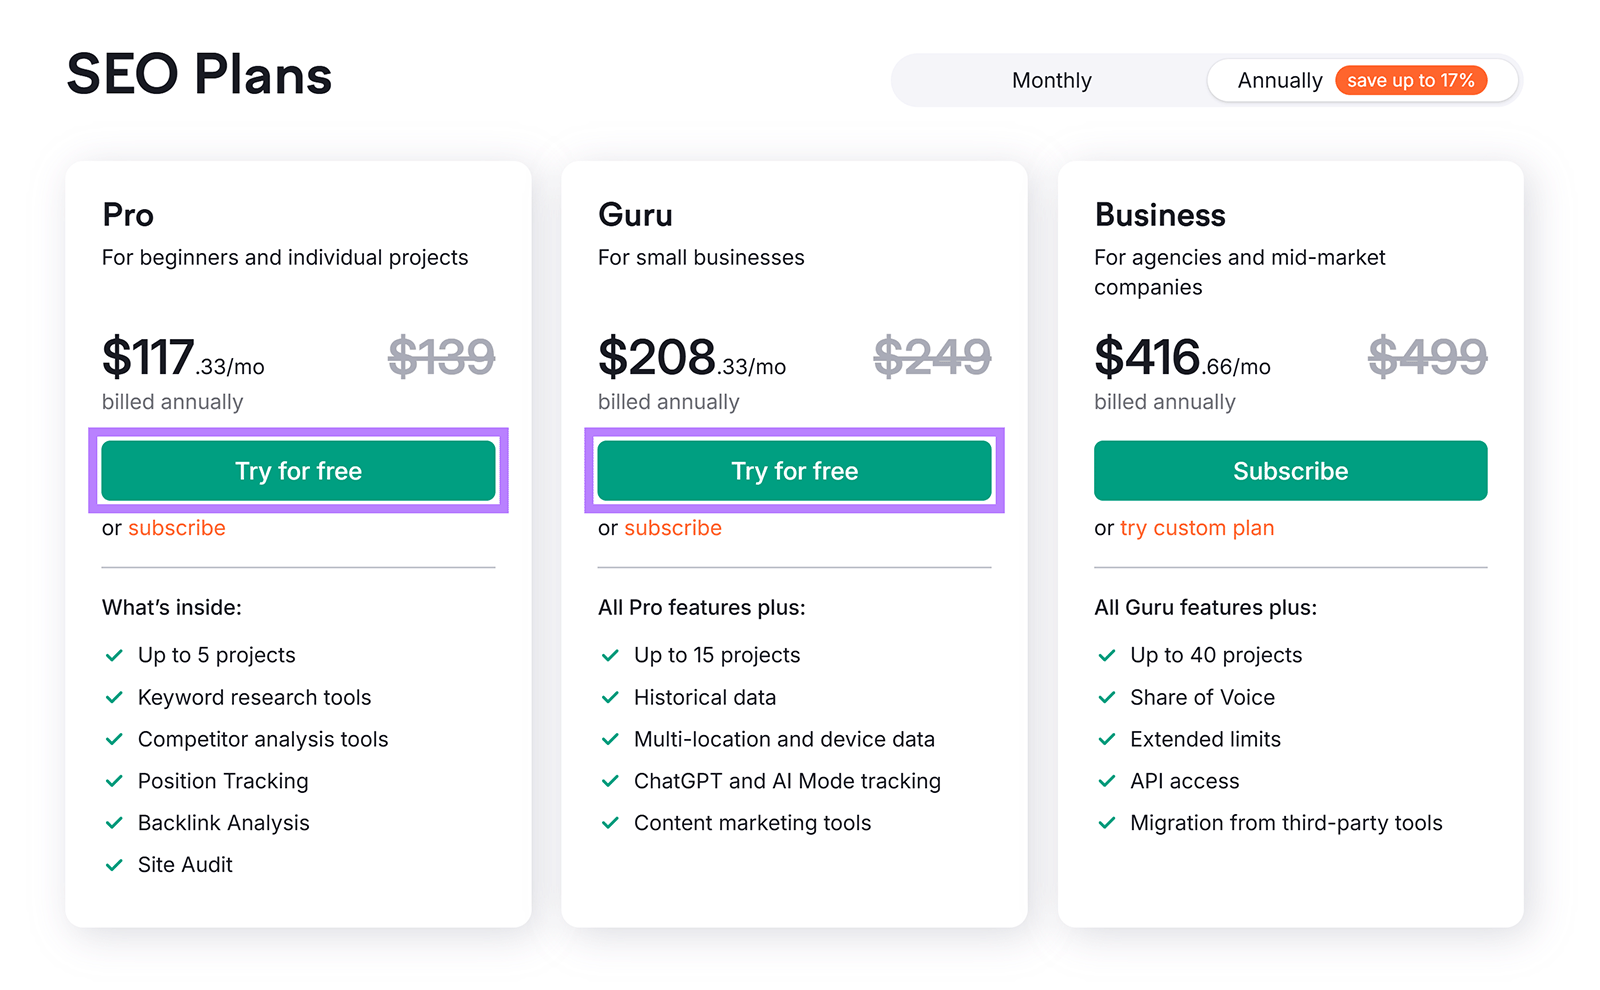This screenshot has height=990, width=1600.
Task: Try for free on the Guru plan
Action: coord(794,470)
